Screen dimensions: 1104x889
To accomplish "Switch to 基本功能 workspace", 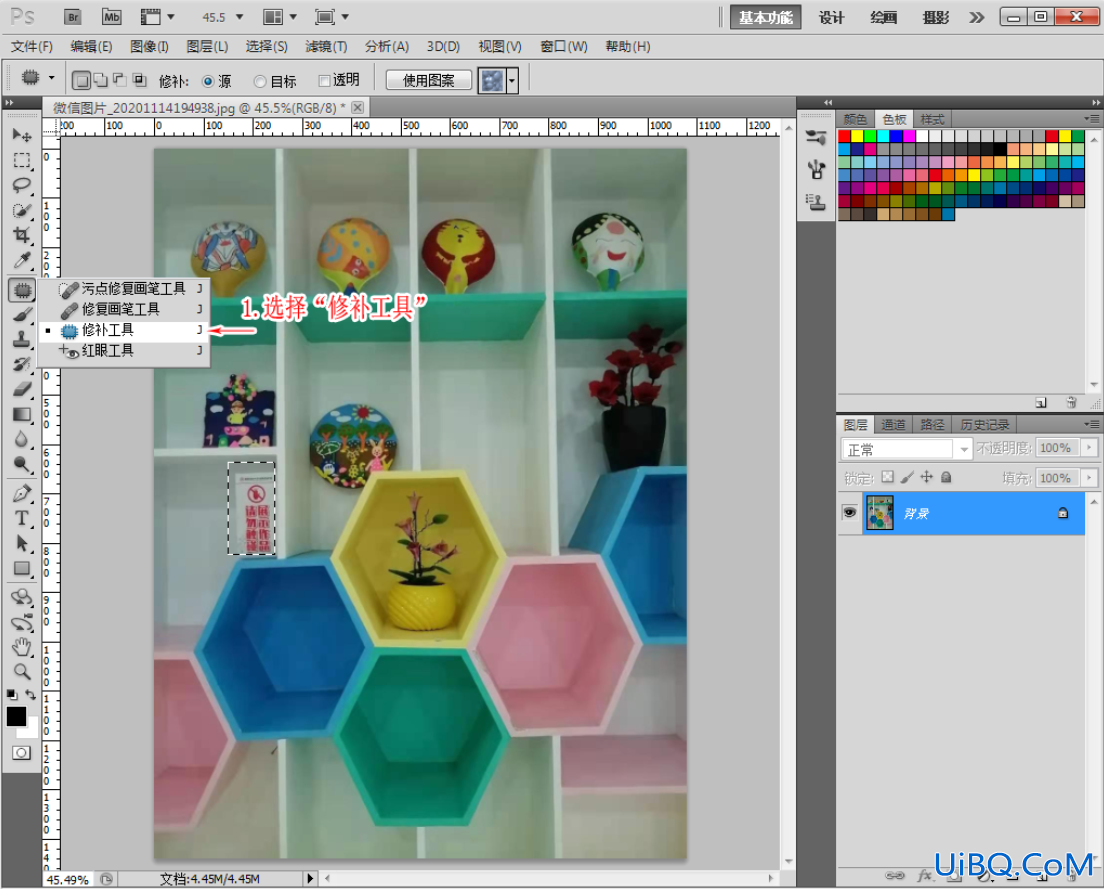I will tap(765, 18).
